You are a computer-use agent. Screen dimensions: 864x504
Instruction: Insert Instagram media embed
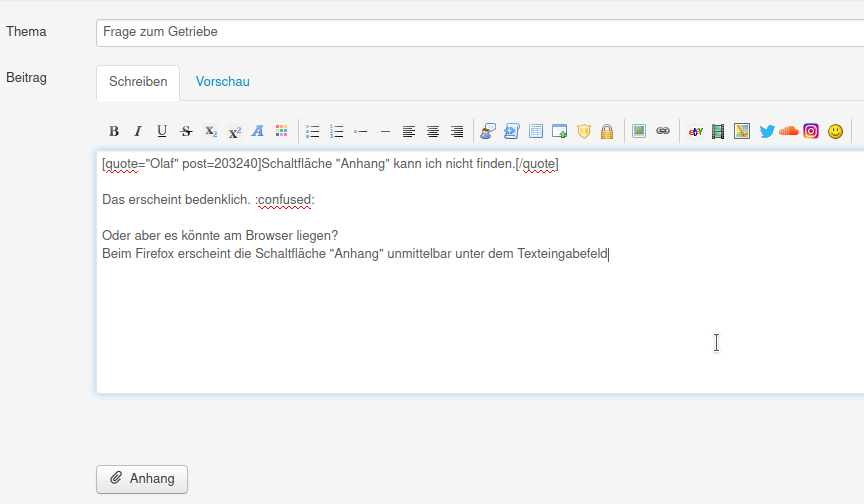click(x=811, y=131)
